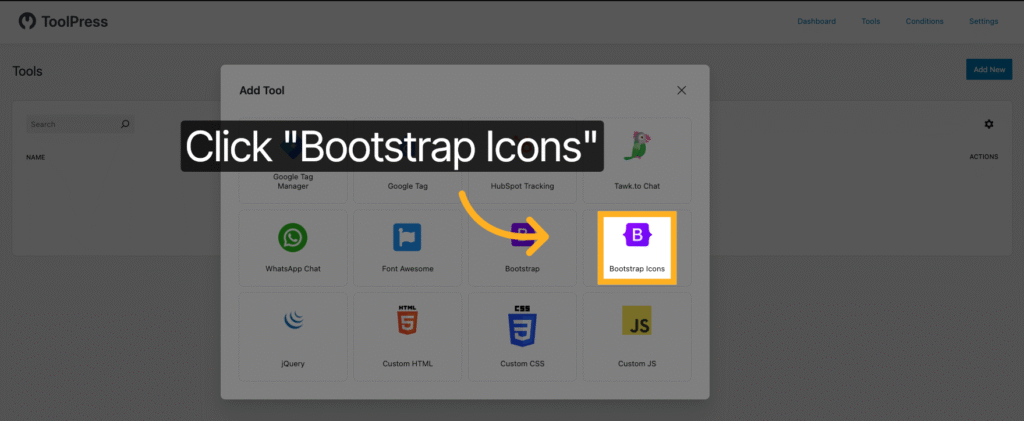
Task: Choose the WhatsApp Chat tool icon
Action: [x=293, y=237]
